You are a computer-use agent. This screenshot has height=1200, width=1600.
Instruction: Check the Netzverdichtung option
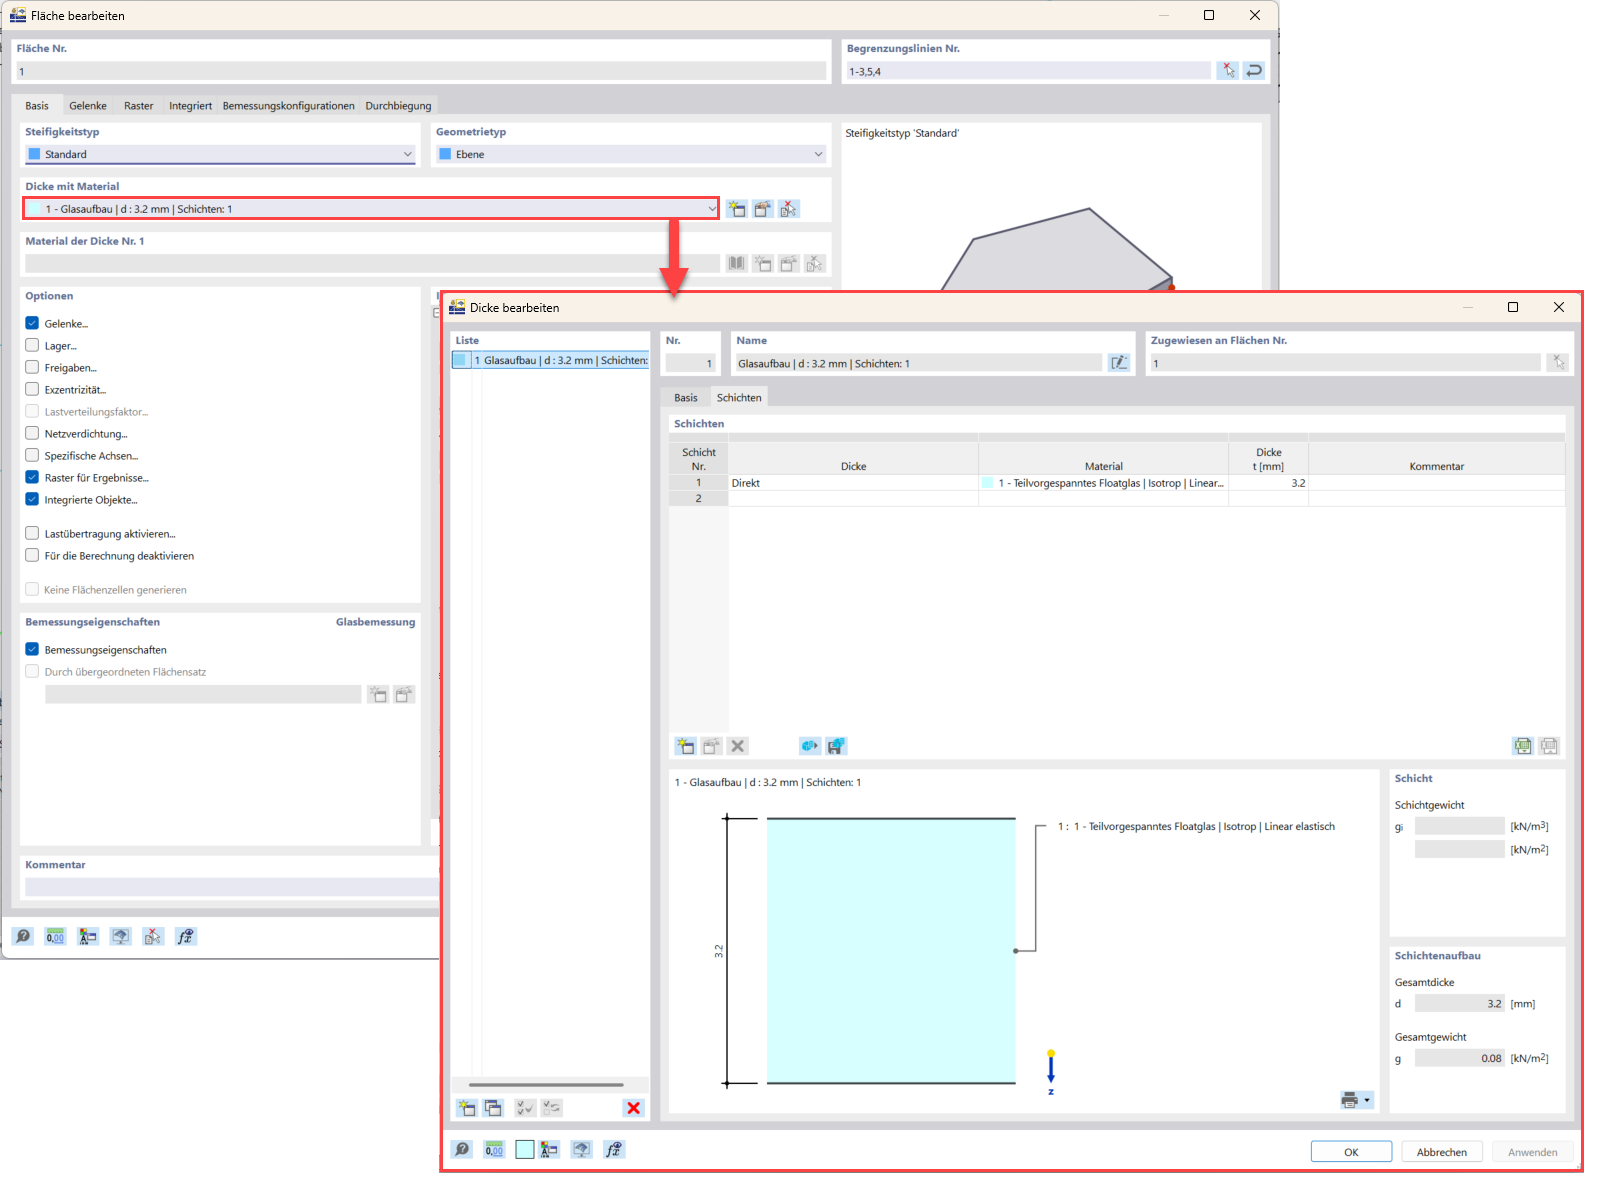(x=32, y=433)
